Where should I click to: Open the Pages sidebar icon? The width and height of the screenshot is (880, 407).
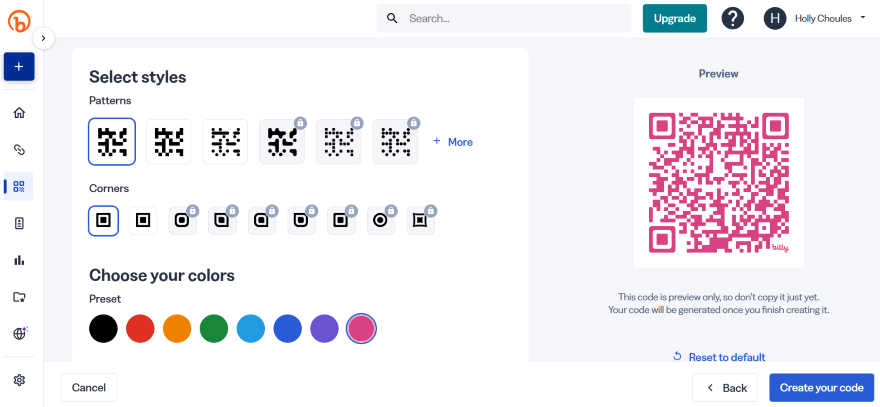[x=19, y=223]
